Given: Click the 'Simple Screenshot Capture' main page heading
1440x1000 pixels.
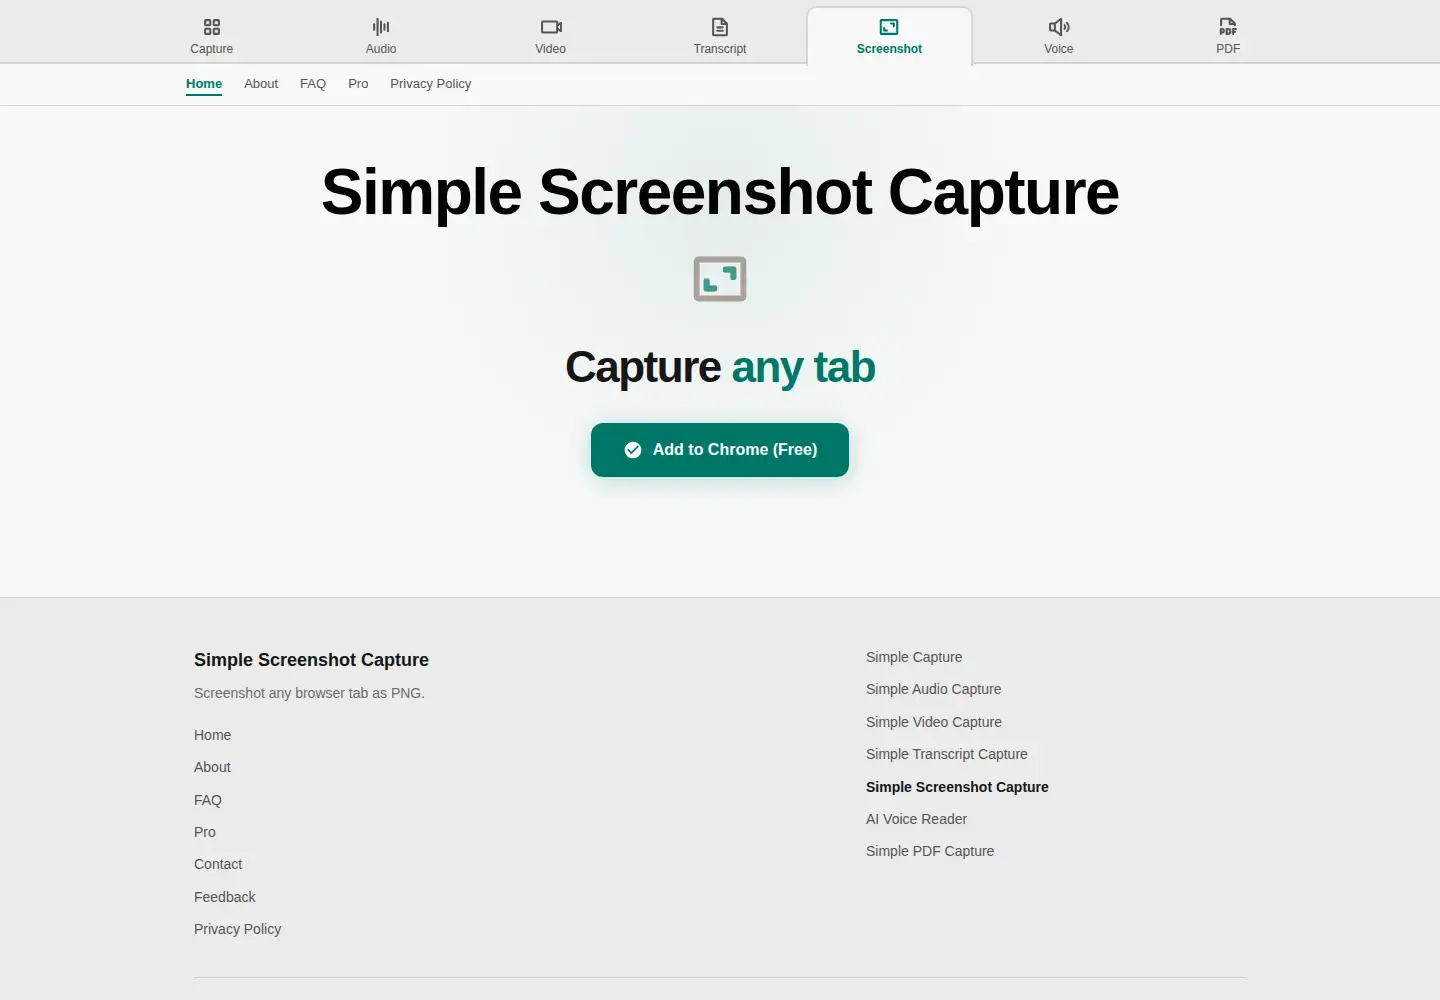Looking at the screenshot, I should [720, 192].
